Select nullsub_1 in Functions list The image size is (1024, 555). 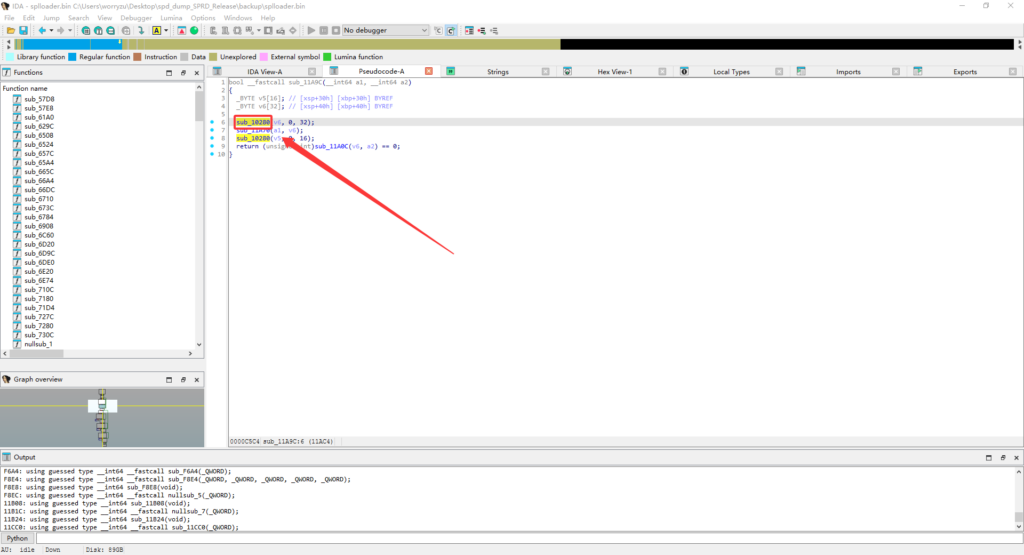[38, 344]
